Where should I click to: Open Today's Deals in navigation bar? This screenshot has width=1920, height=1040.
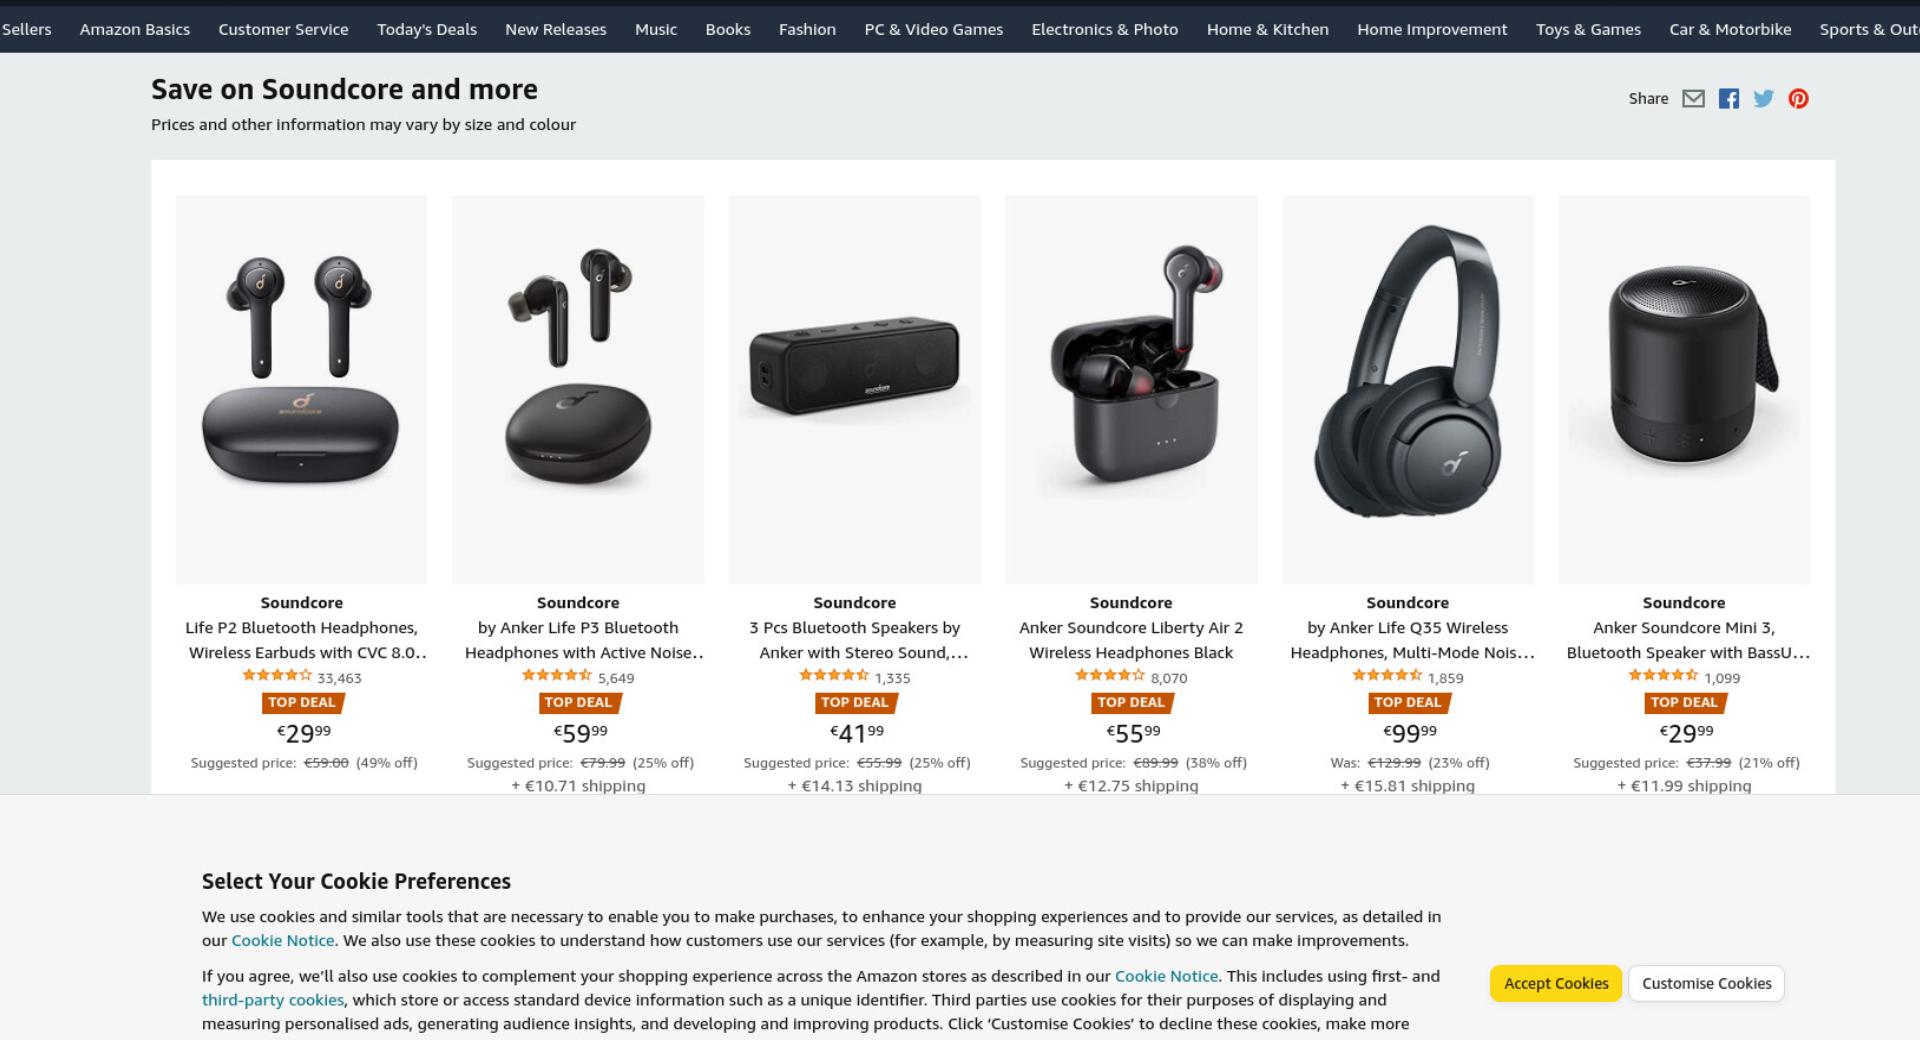(427, 29)
